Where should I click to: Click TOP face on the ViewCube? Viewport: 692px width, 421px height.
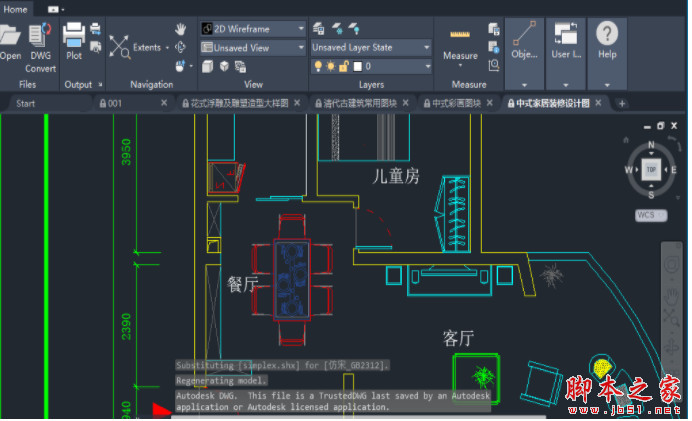click(650, 169)
